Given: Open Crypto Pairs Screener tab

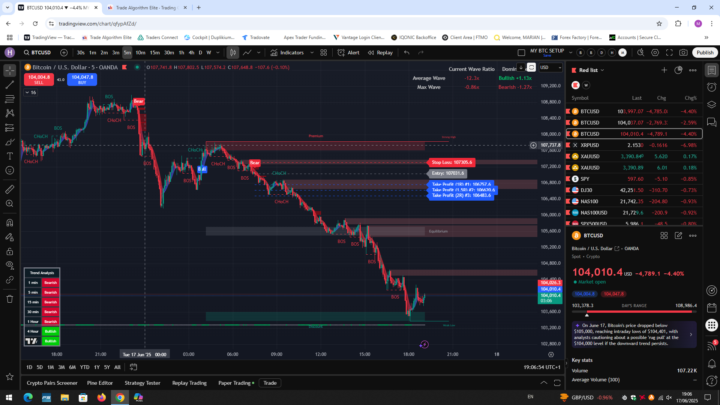Looking at the screenshot, I should point(52,383).
